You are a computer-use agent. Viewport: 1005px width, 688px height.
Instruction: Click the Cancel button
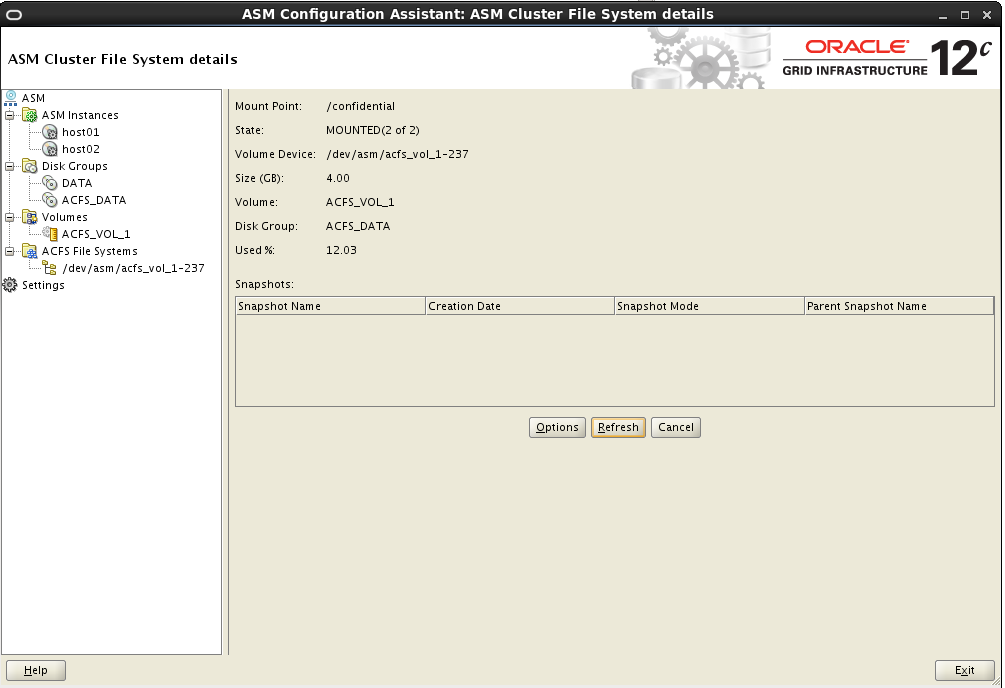(676, 428)
